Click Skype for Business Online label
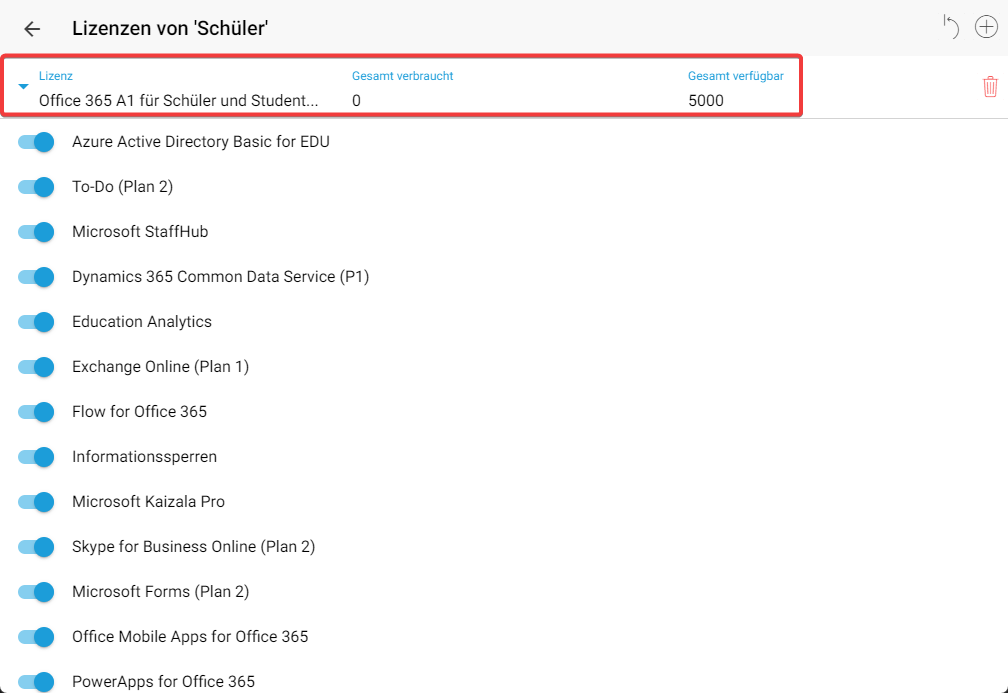Image resolution: width=1008 pixels, height=693 pixels. coord(194,546)
